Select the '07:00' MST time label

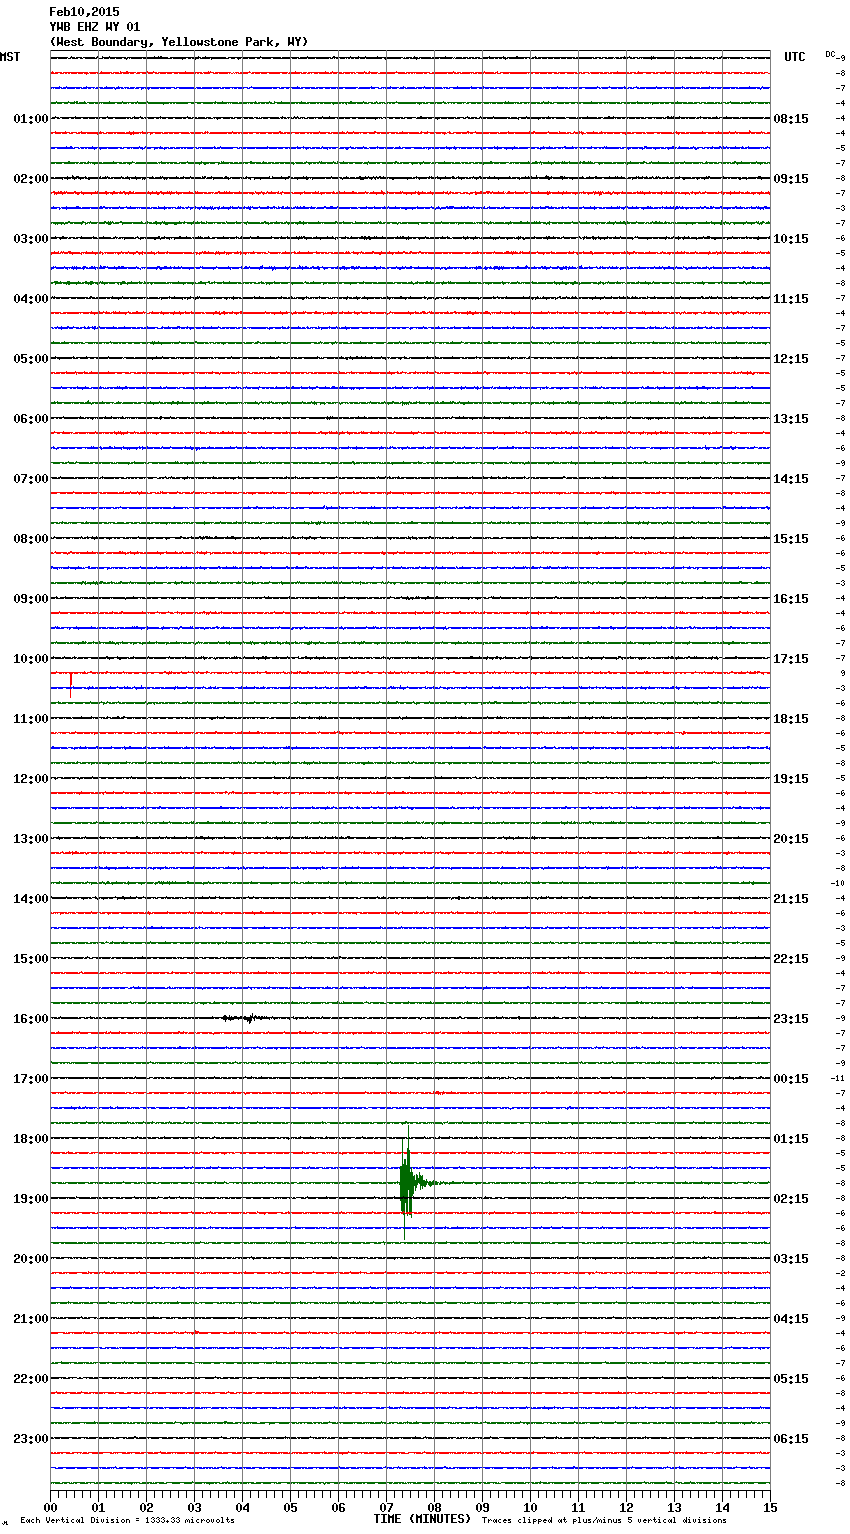click(x=31, y=479)
